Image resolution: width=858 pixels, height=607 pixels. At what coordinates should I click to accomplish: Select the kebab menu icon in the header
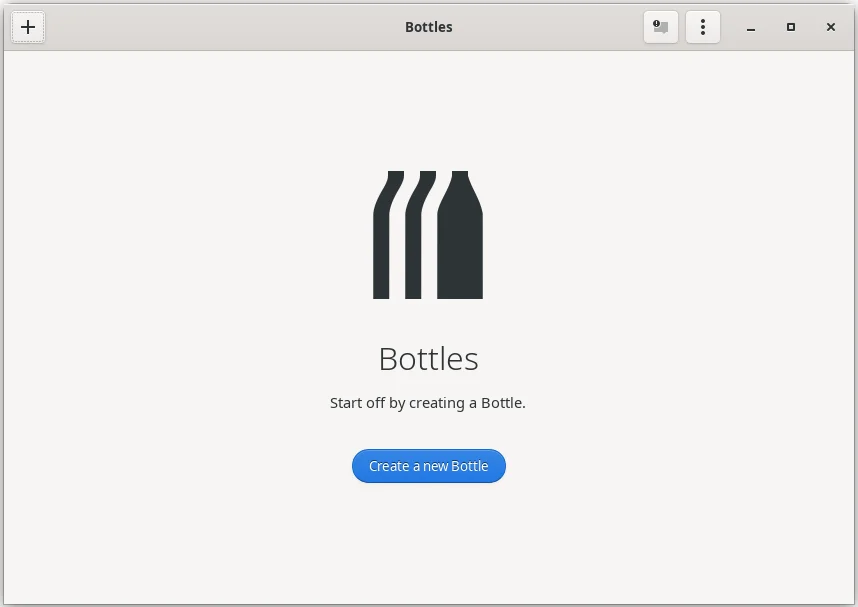[703, 27]
